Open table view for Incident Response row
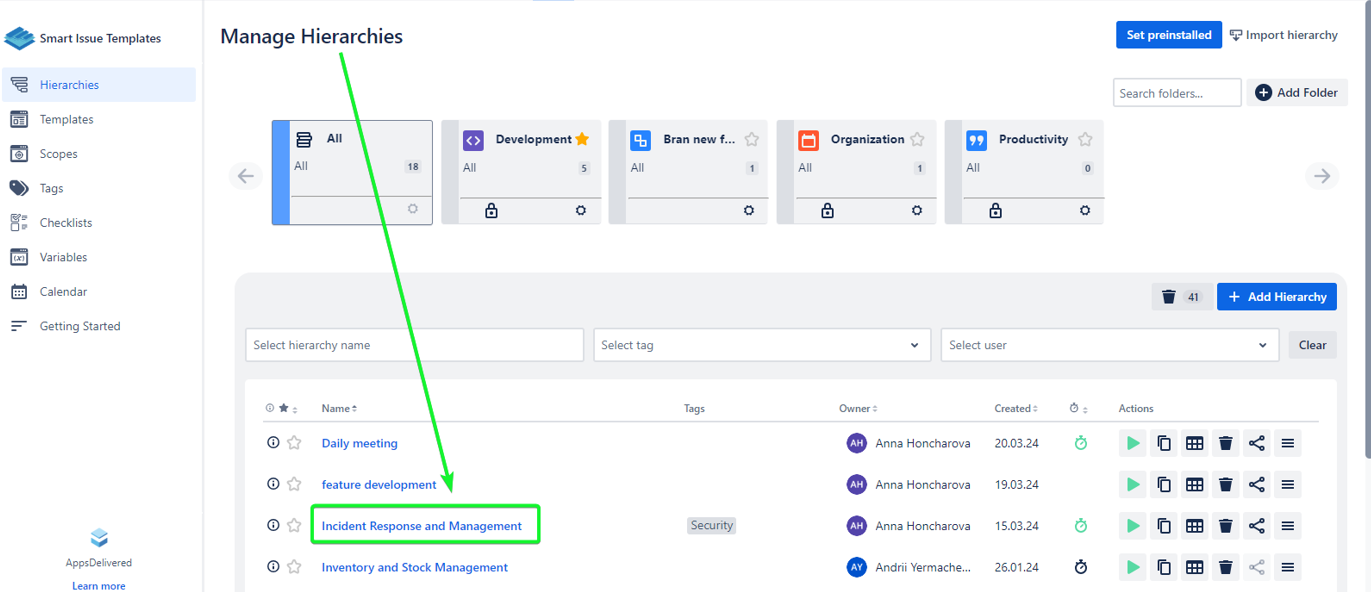The height and width of the screenshot is (592, 1371). pos(1195,526)
